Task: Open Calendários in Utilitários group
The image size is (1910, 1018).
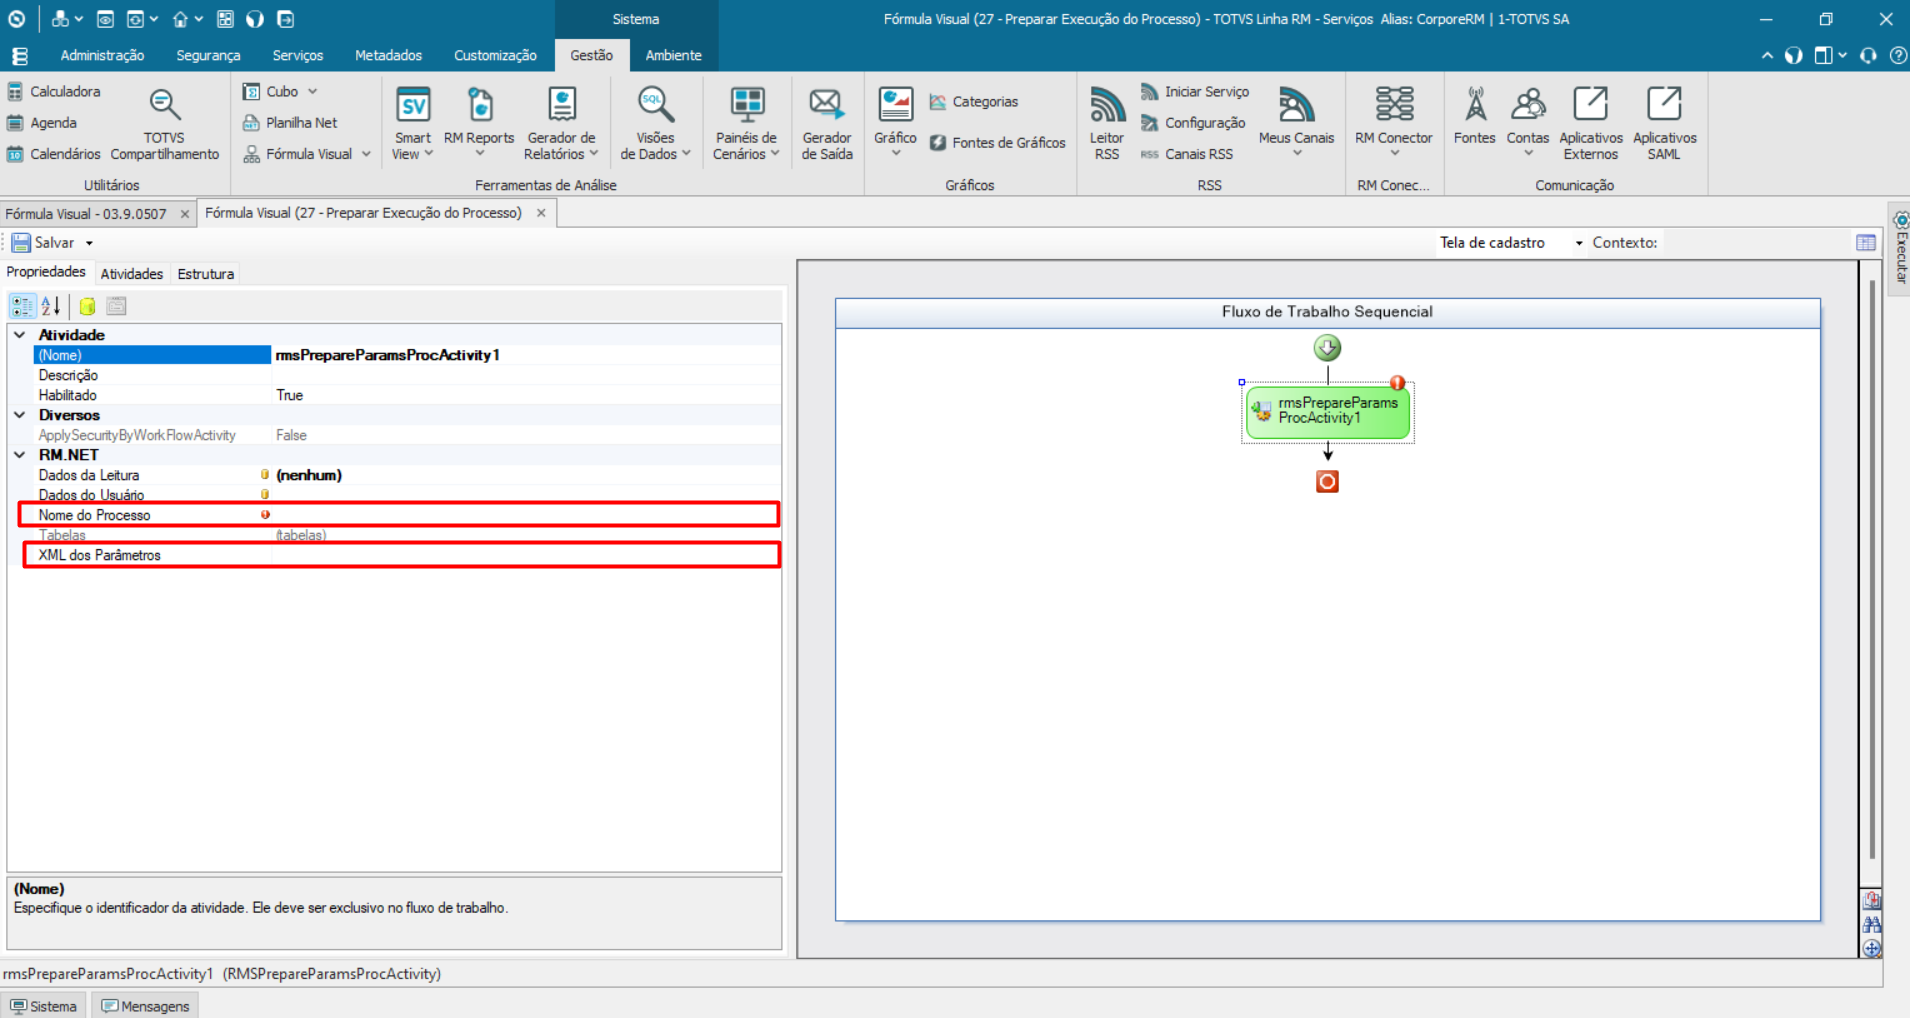Action: pos(54,154)
